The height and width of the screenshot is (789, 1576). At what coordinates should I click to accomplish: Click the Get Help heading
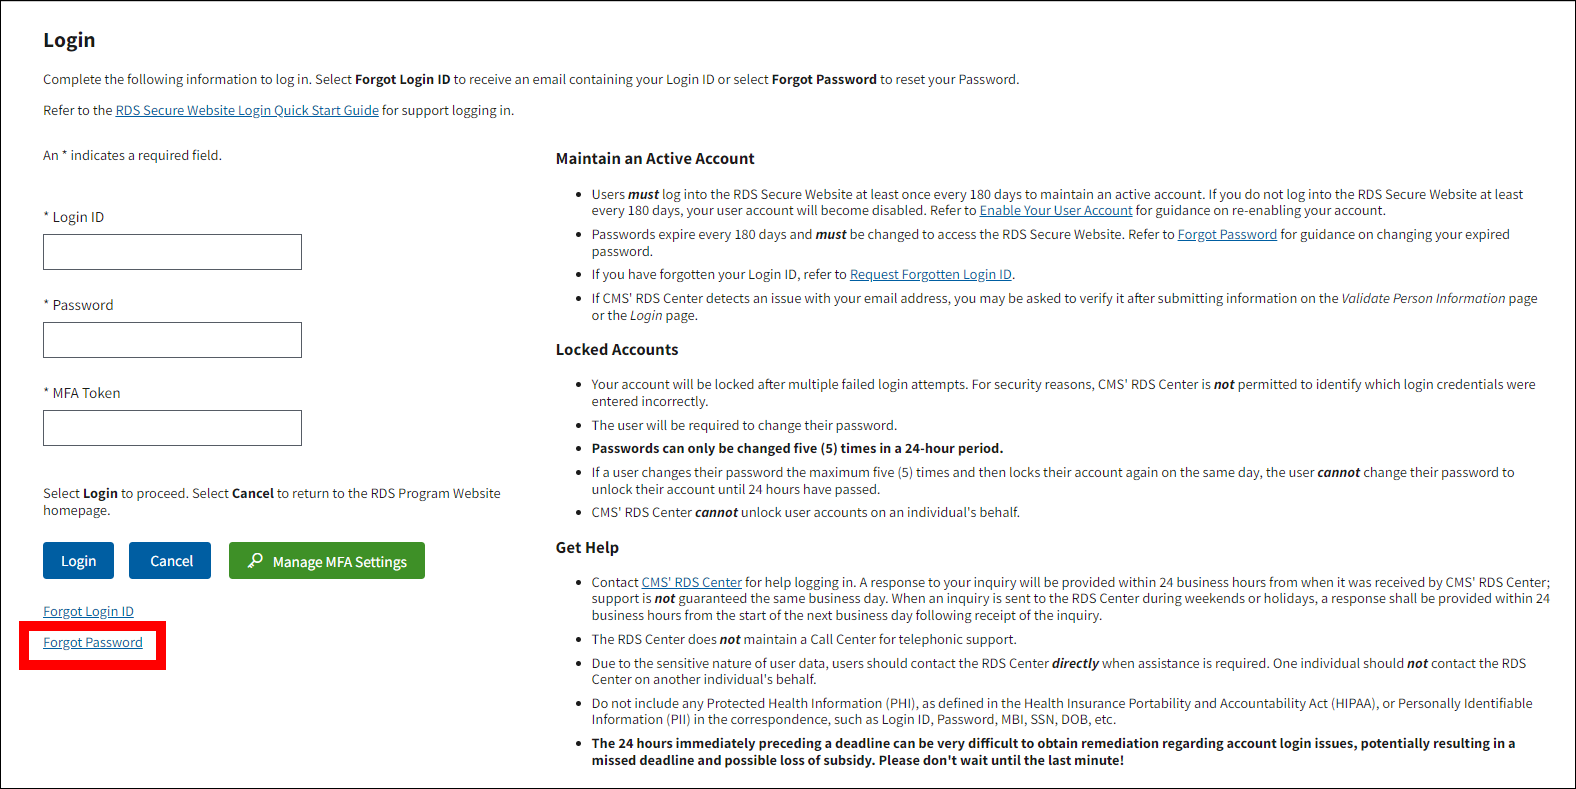pyautogui.click(x=587, y=548)
